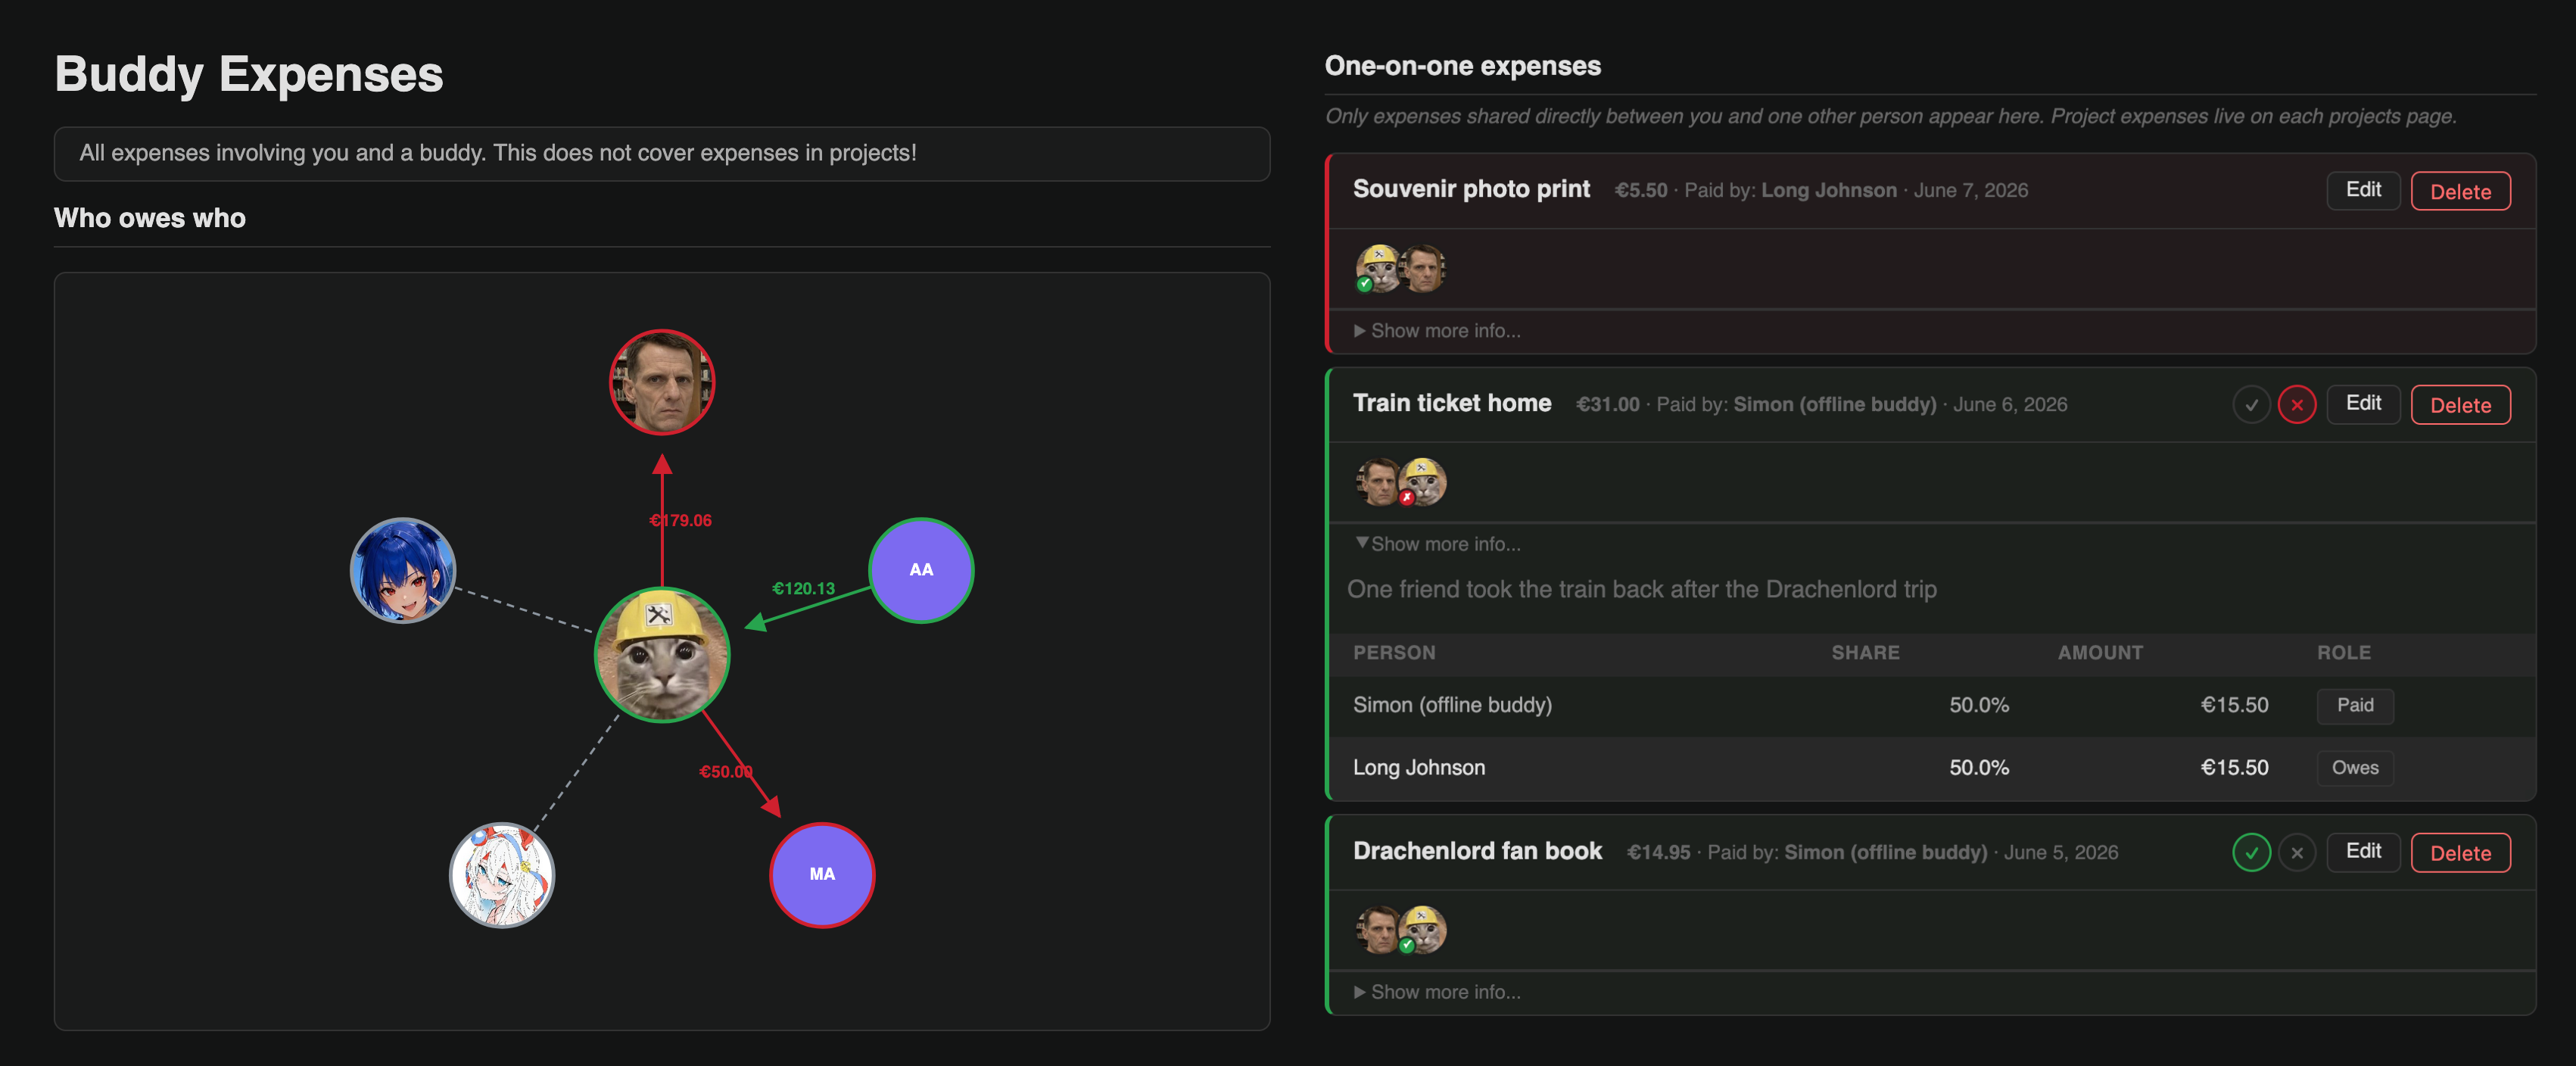Click the hard-hat cat avatar at graph center
Viewport: 2576px width, 1066px height.
click(662, 655)
